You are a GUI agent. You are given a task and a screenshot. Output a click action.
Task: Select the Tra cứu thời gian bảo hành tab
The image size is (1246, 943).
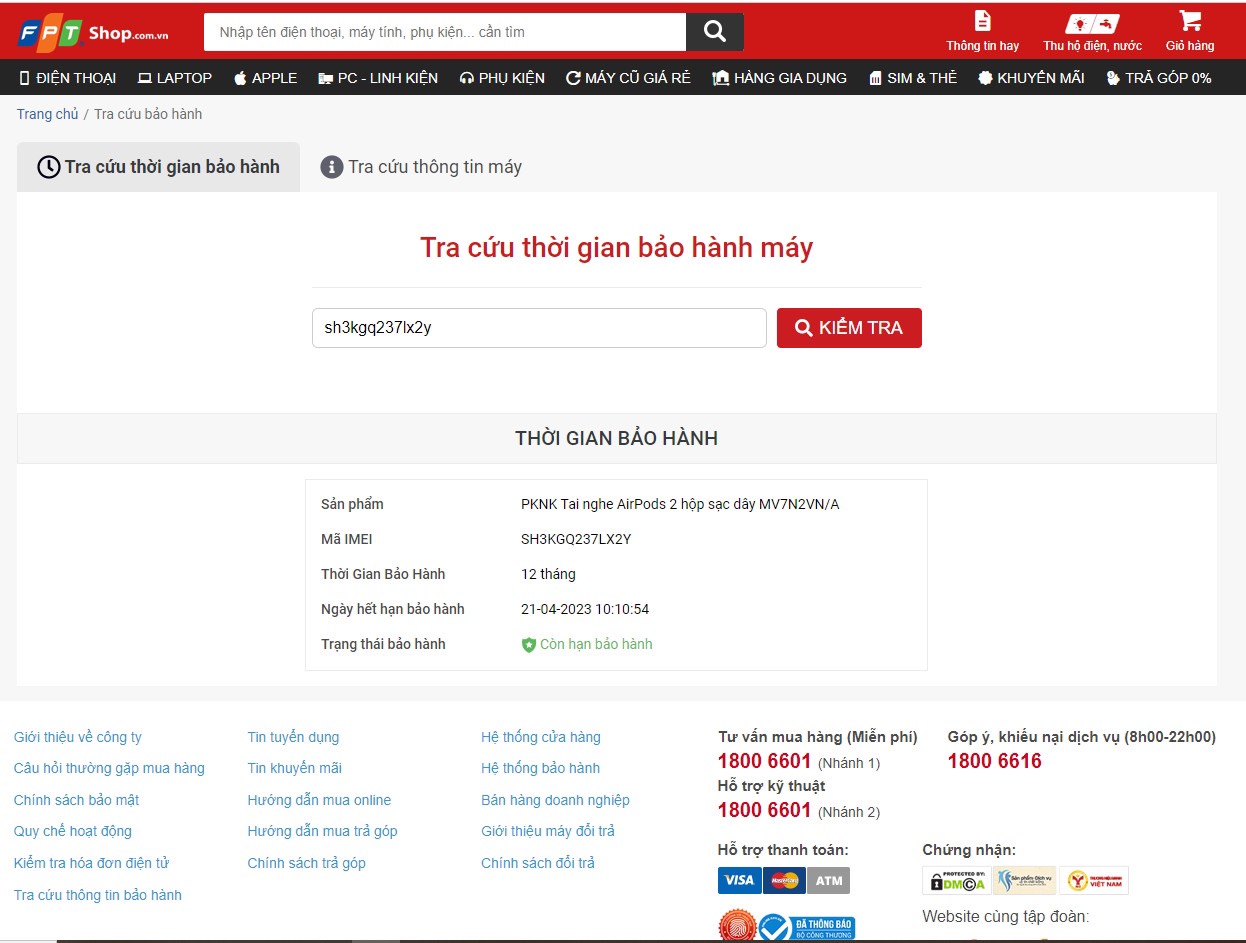(158, 167)
